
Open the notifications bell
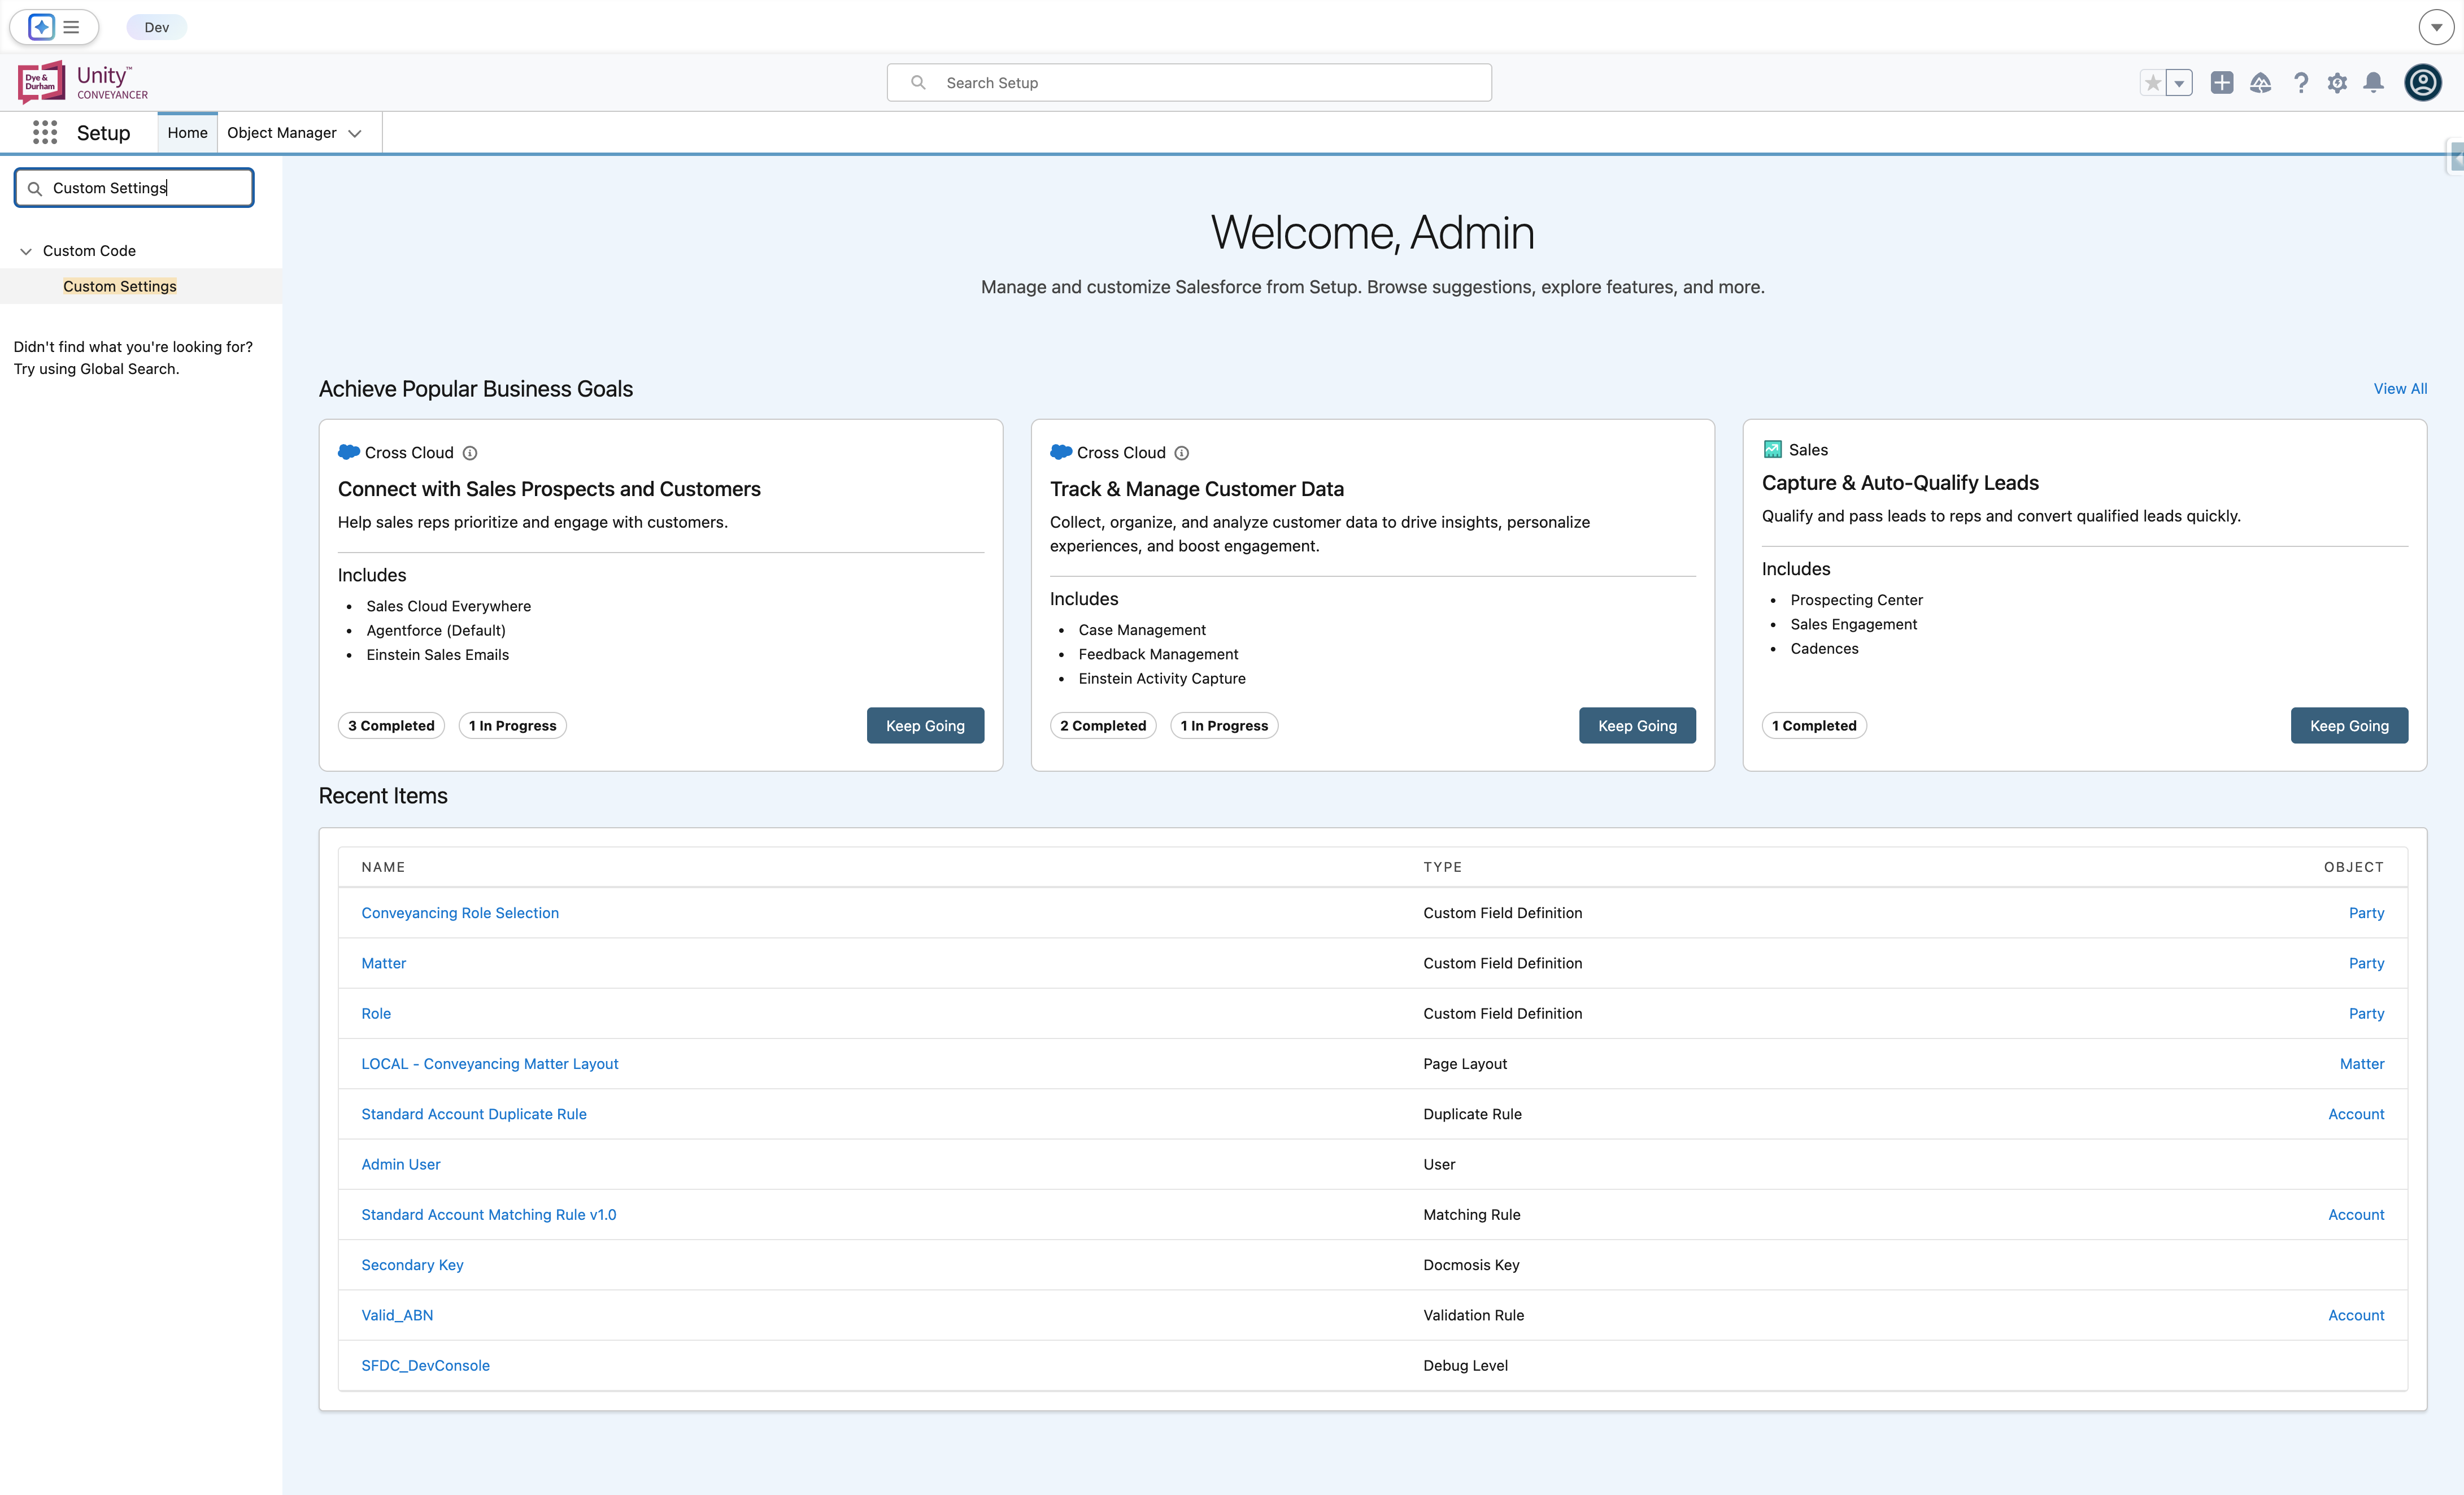click(x=2373, y=83)
